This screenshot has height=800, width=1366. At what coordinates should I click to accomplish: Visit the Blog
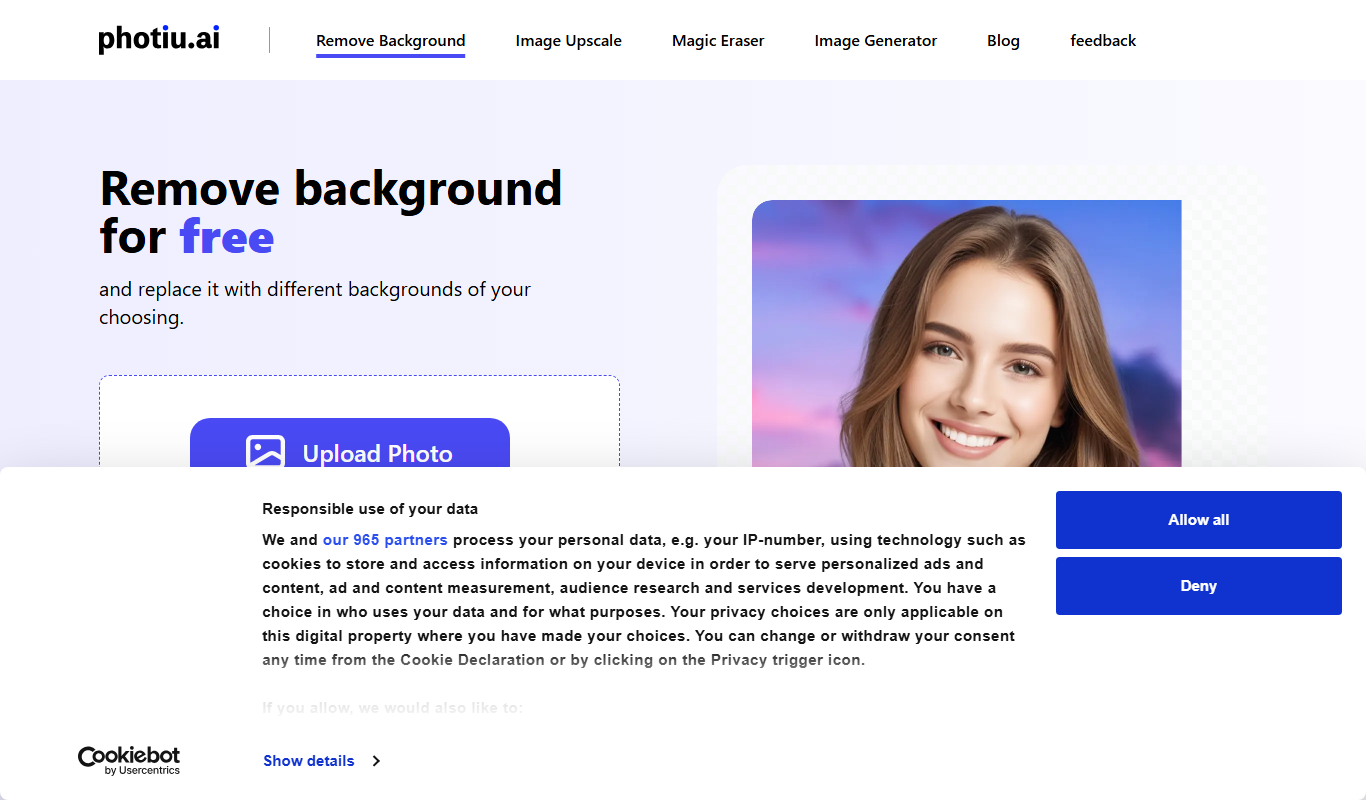tap(1003, 41)
